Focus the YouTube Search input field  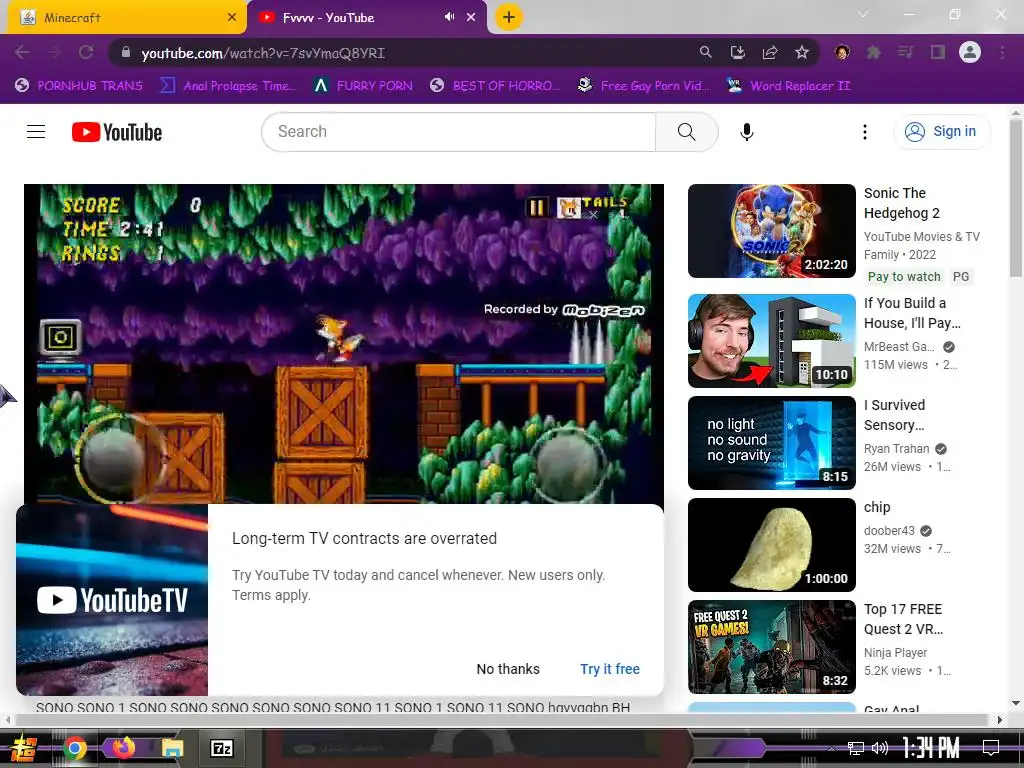tap(458, 132)
